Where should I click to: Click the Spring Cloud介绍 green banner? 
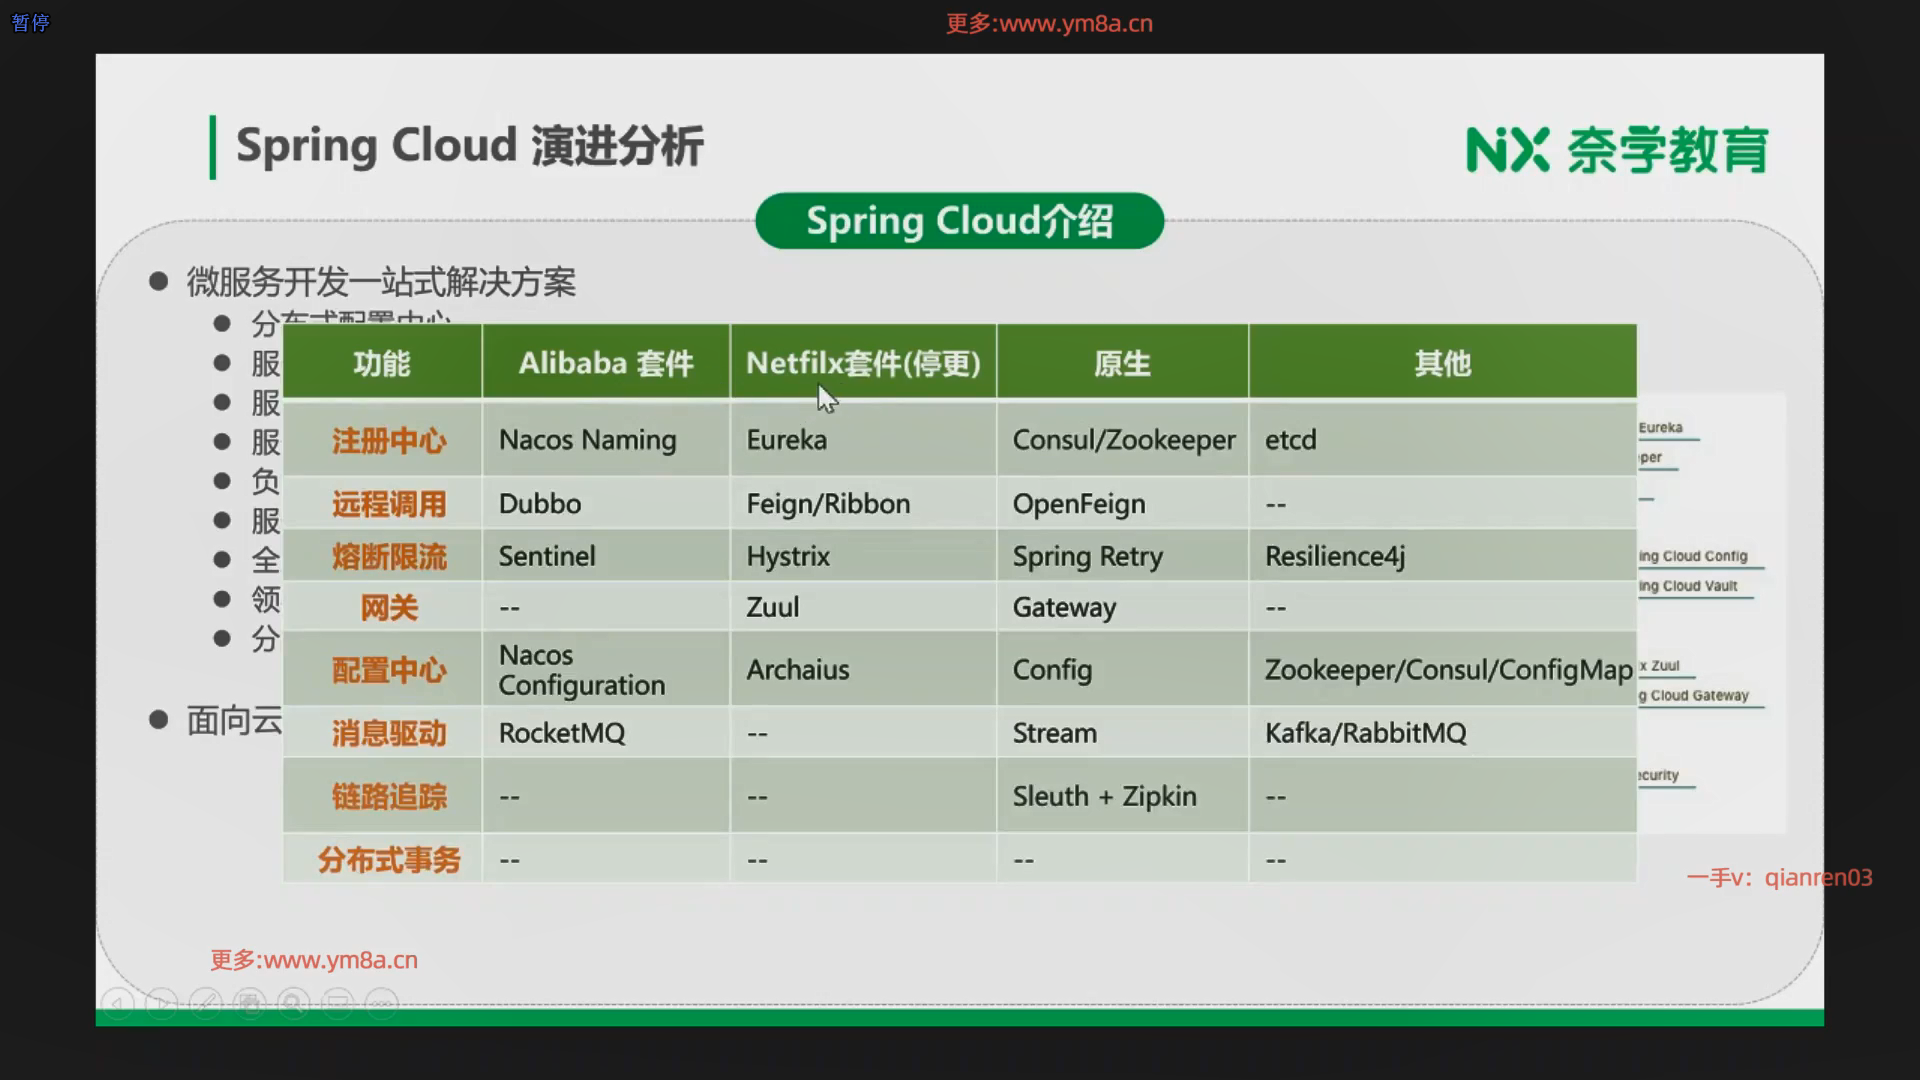tap(959, 221)
